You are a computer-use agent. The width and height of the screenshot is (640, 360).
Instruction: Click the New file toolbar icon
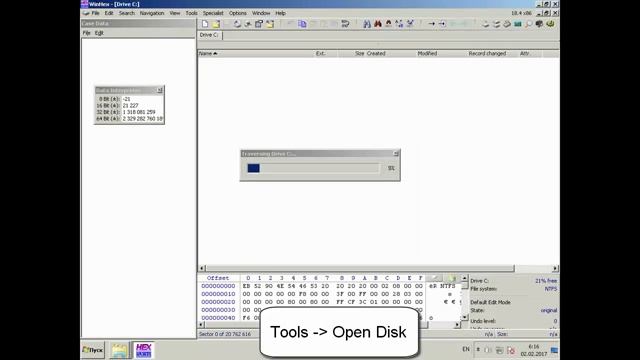205,24
